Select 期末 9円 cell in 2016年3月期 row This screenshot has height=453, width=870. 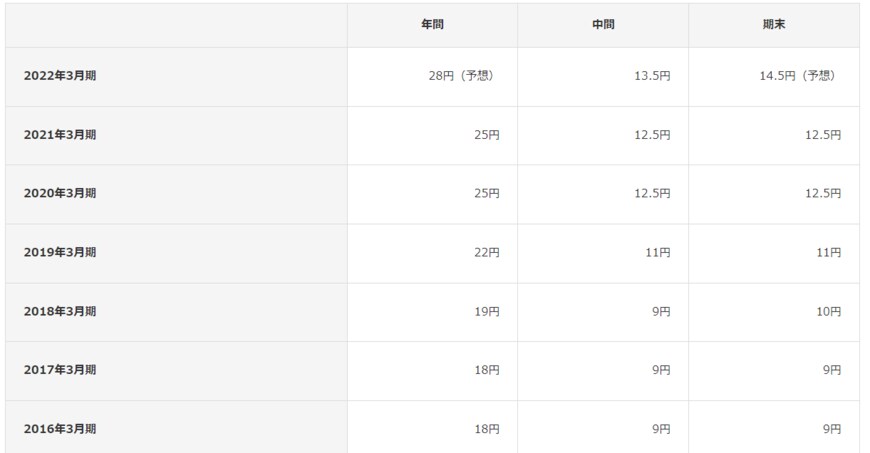point(832,430)
